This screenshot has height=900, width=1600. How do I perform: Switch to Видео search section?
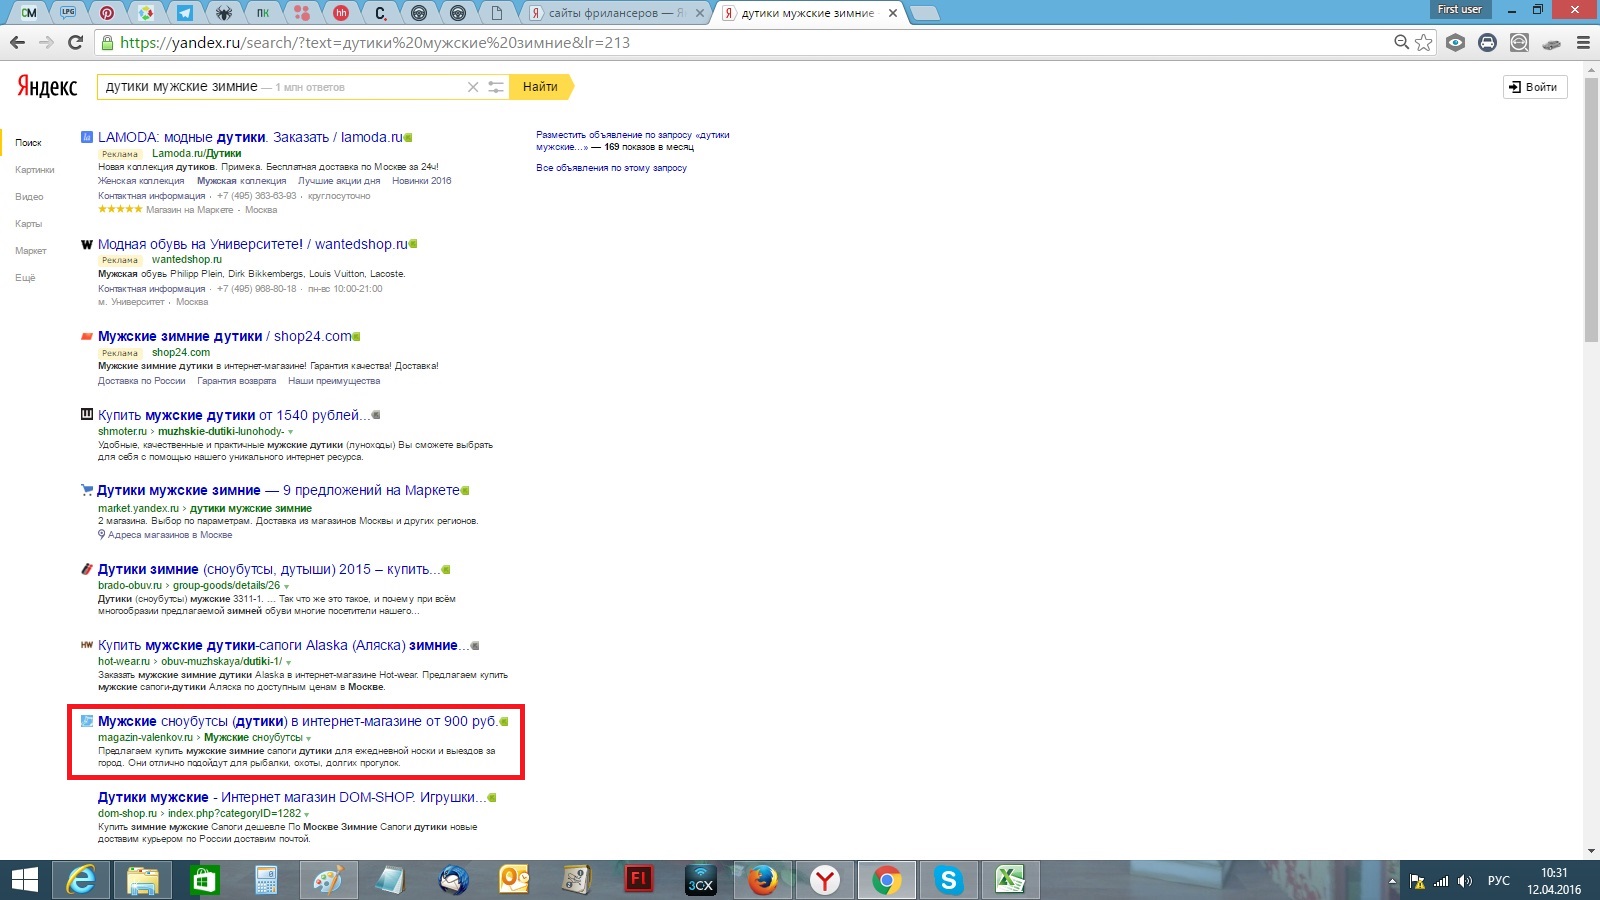pyautogui.click(x=29, y=197)
